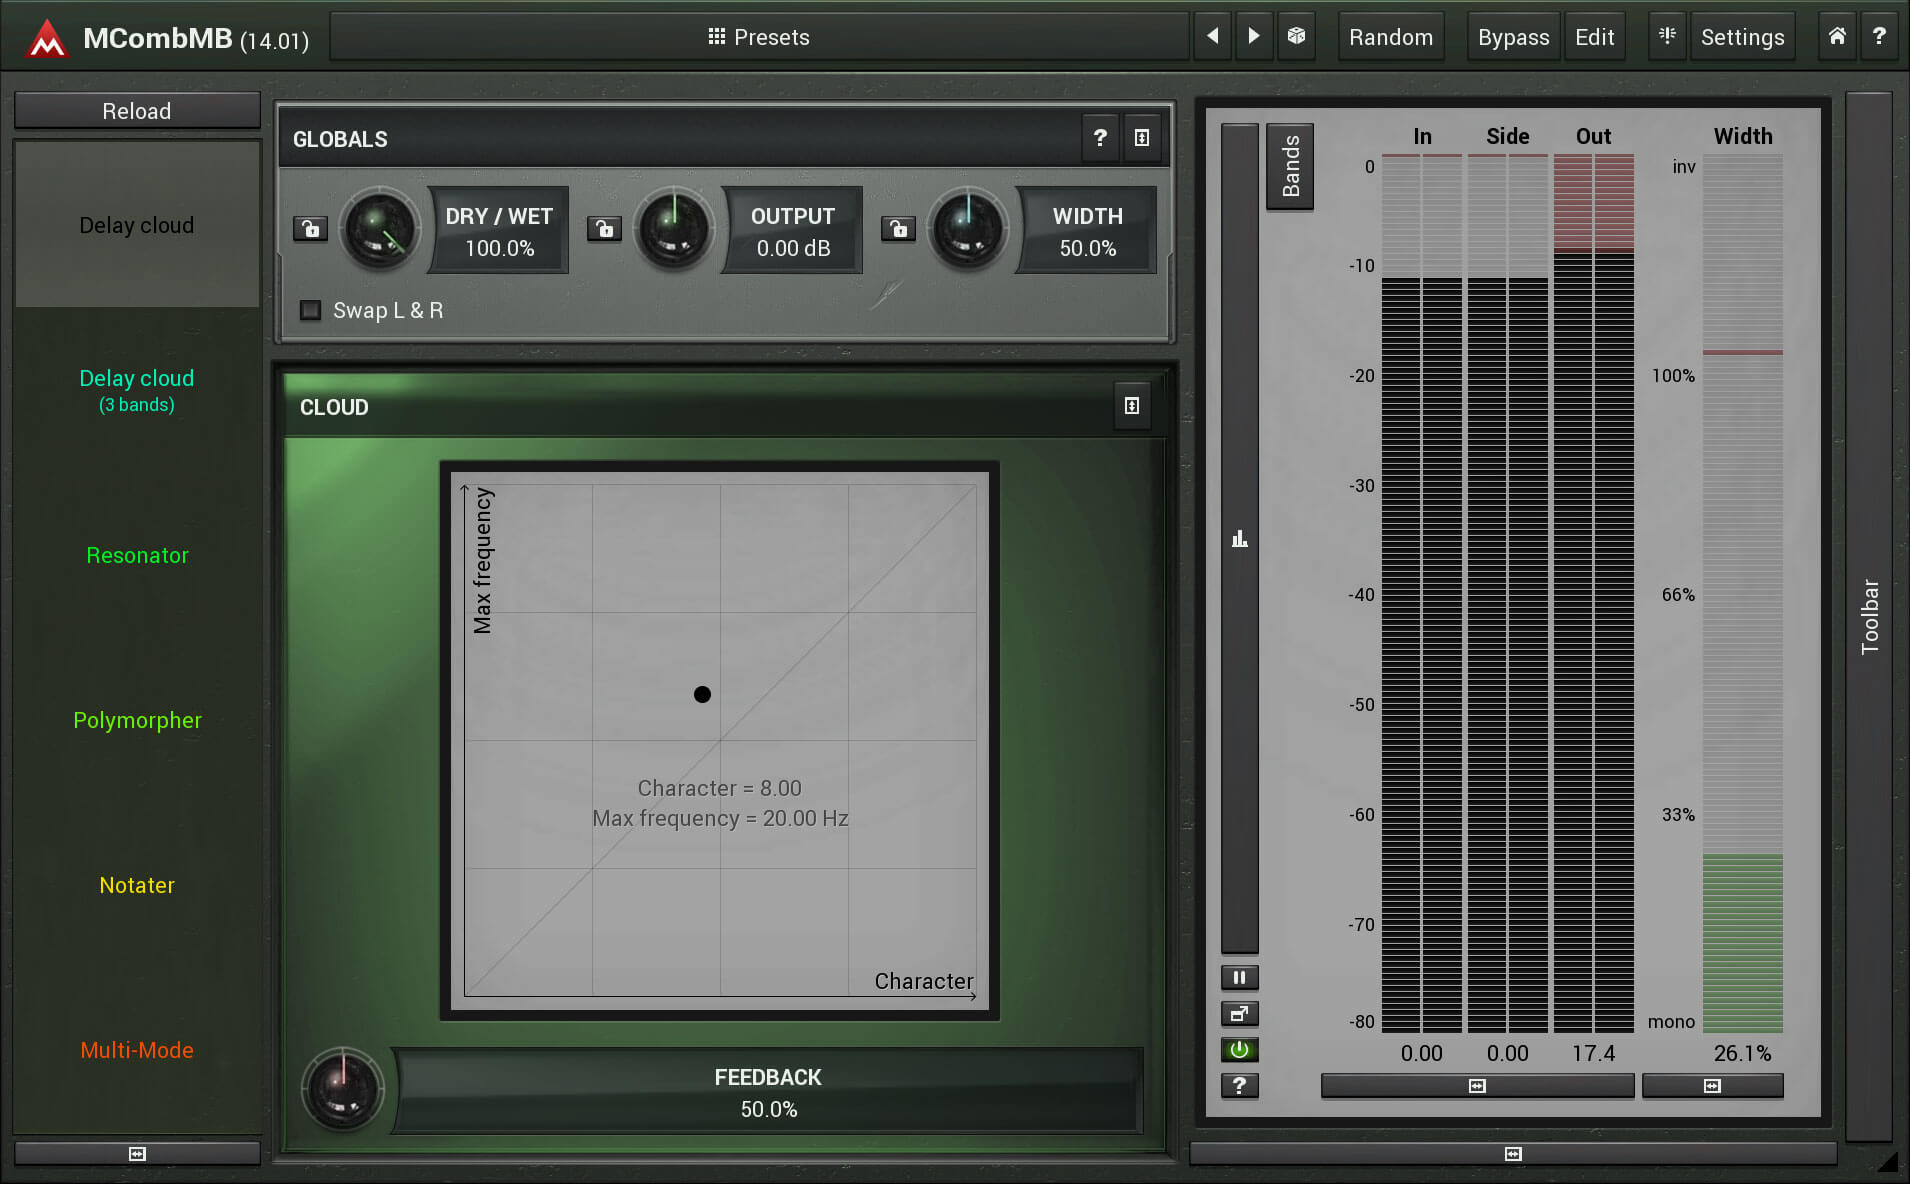The image size is (1910, 1184).
Task: Select the Resonator device
Action: (137, 555)
